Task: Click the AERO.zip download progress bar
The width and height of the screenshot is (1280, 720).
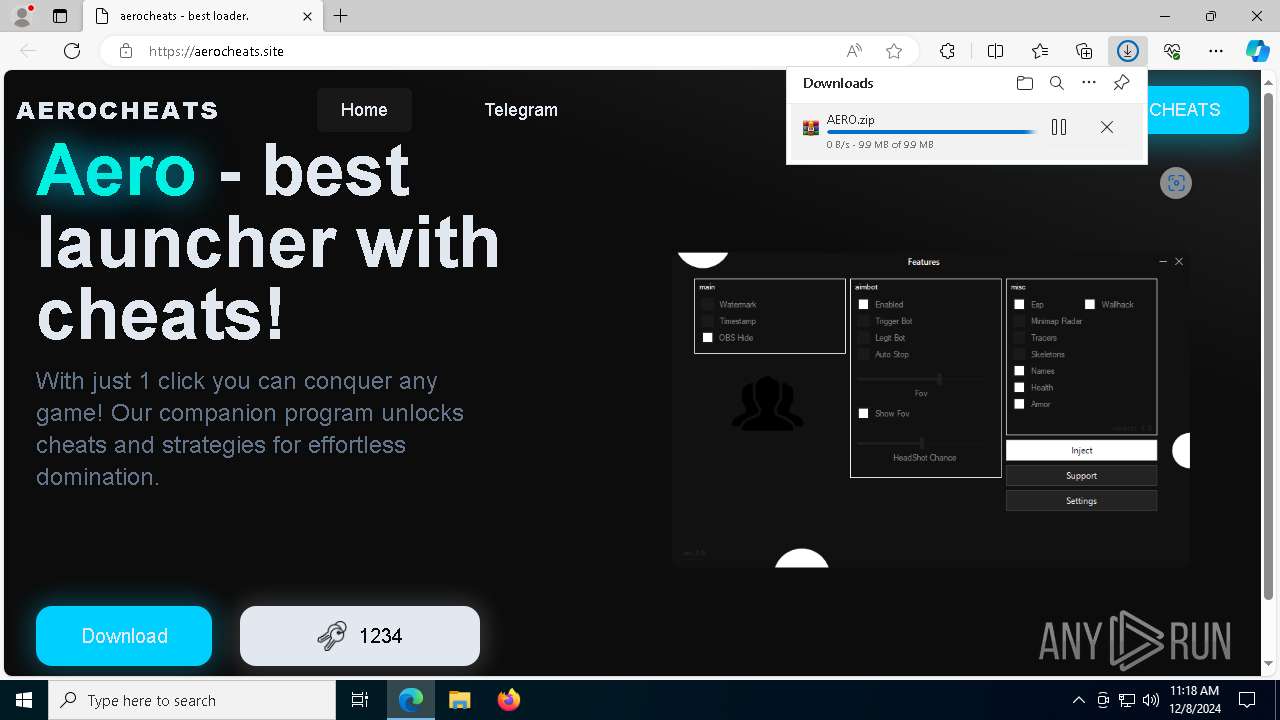Action: (932, 132)
